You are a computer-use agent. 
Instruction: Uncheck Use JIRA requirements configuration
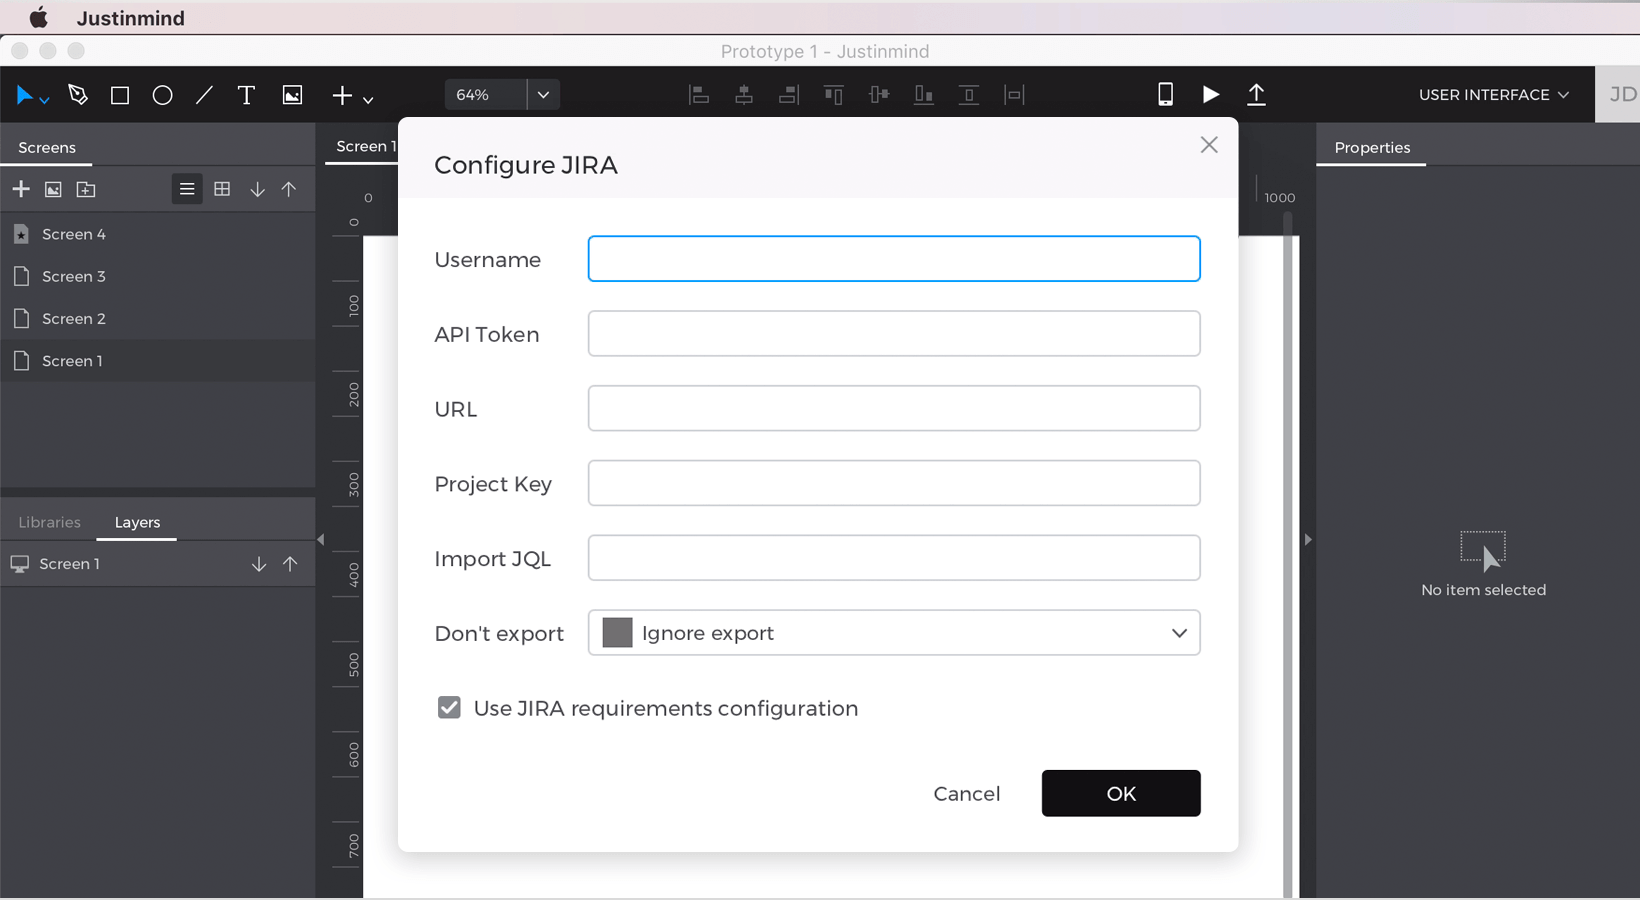449,708
